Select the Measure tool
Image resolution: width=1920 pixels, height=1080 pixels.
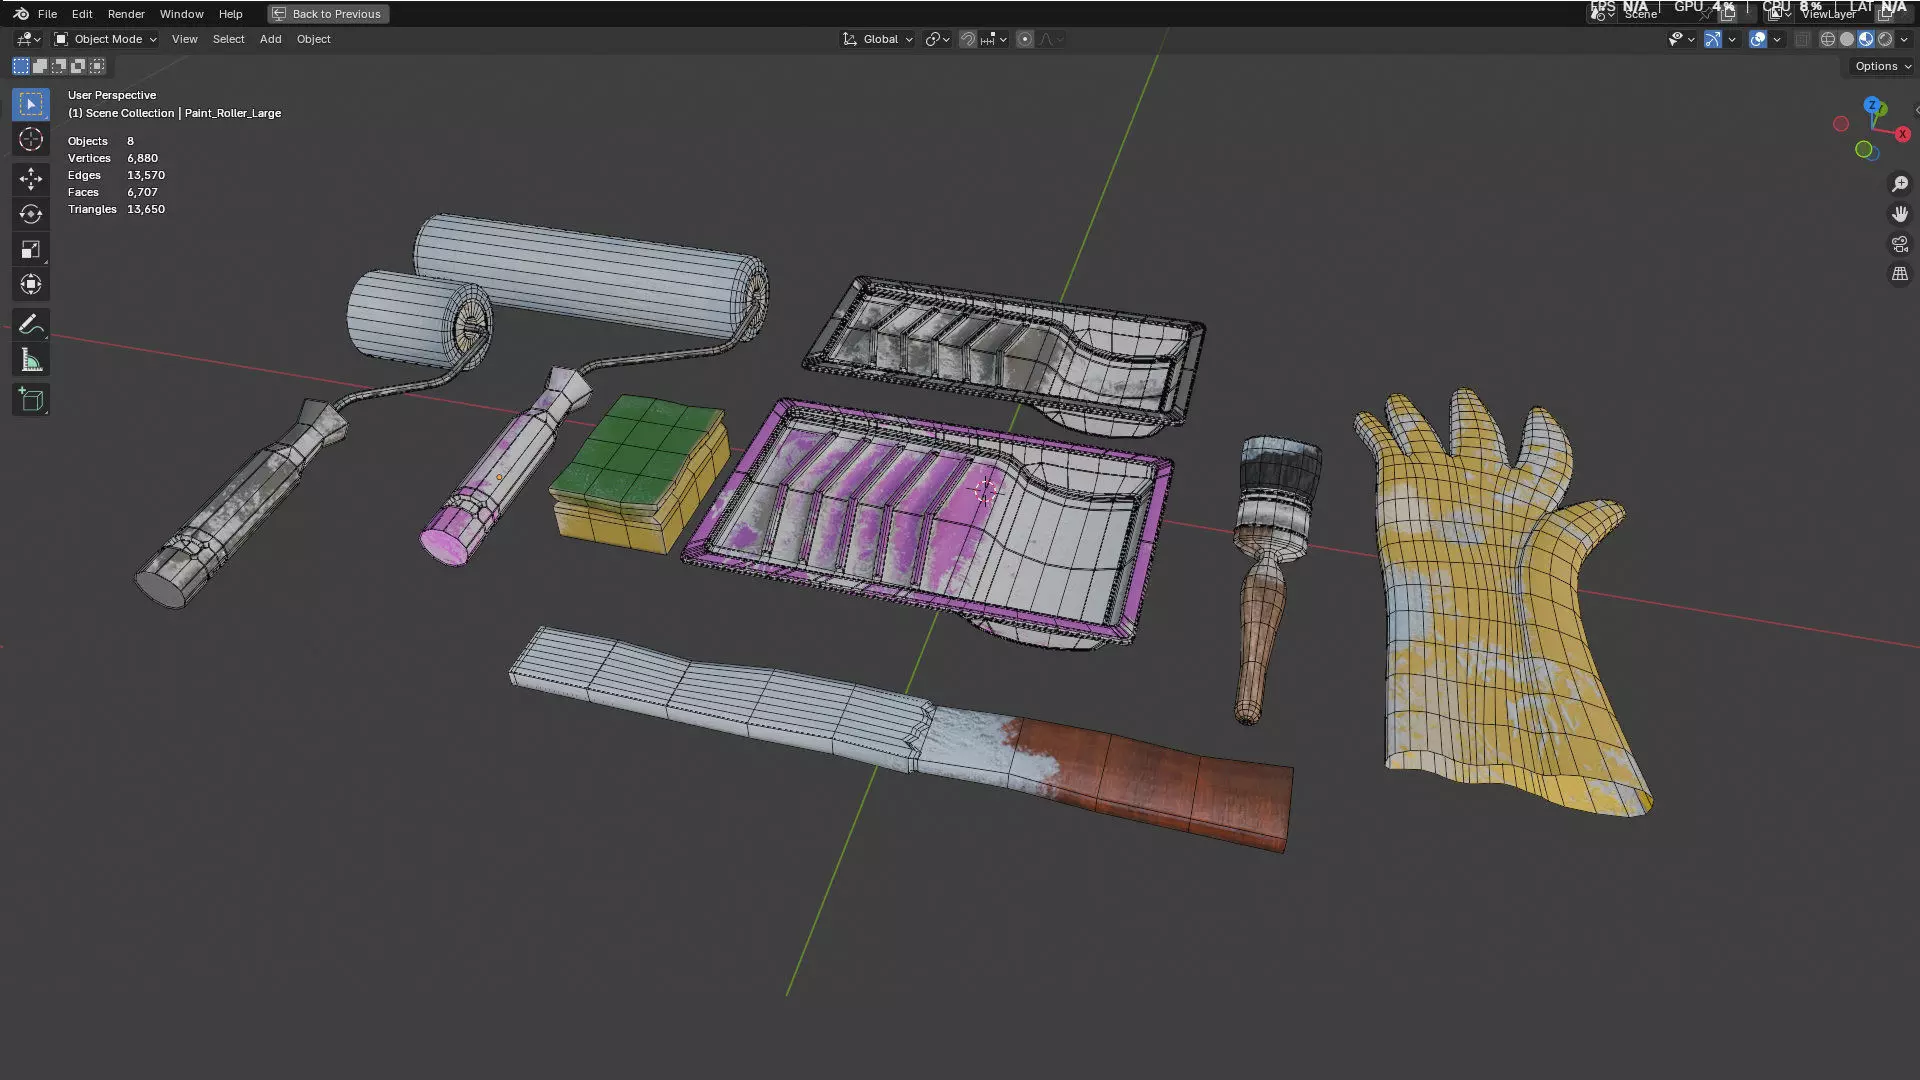point(30,361)
